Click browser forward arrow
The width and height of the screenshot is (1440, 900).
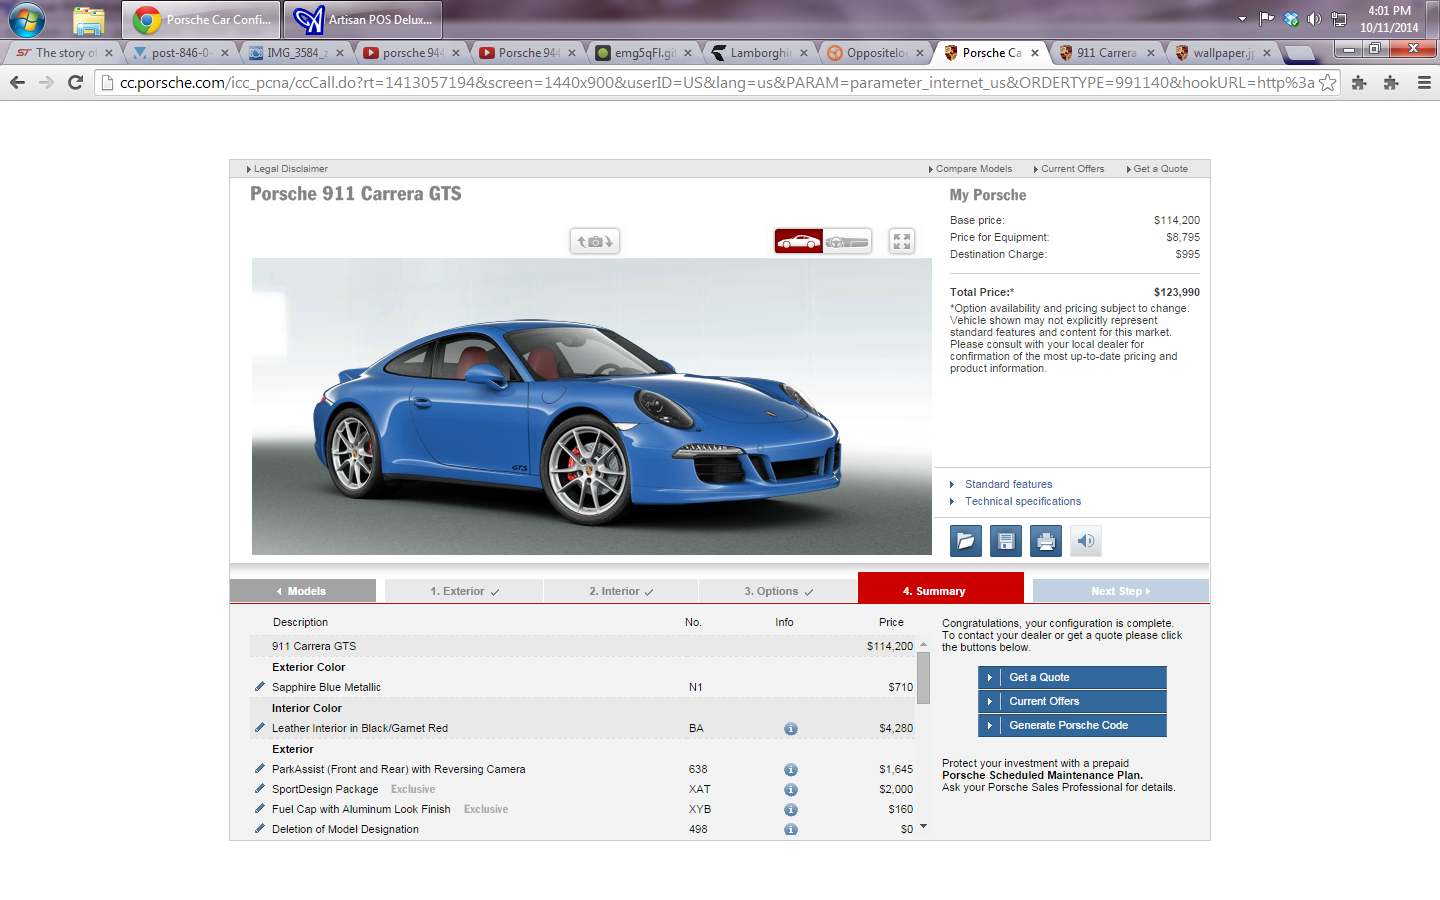46,83
